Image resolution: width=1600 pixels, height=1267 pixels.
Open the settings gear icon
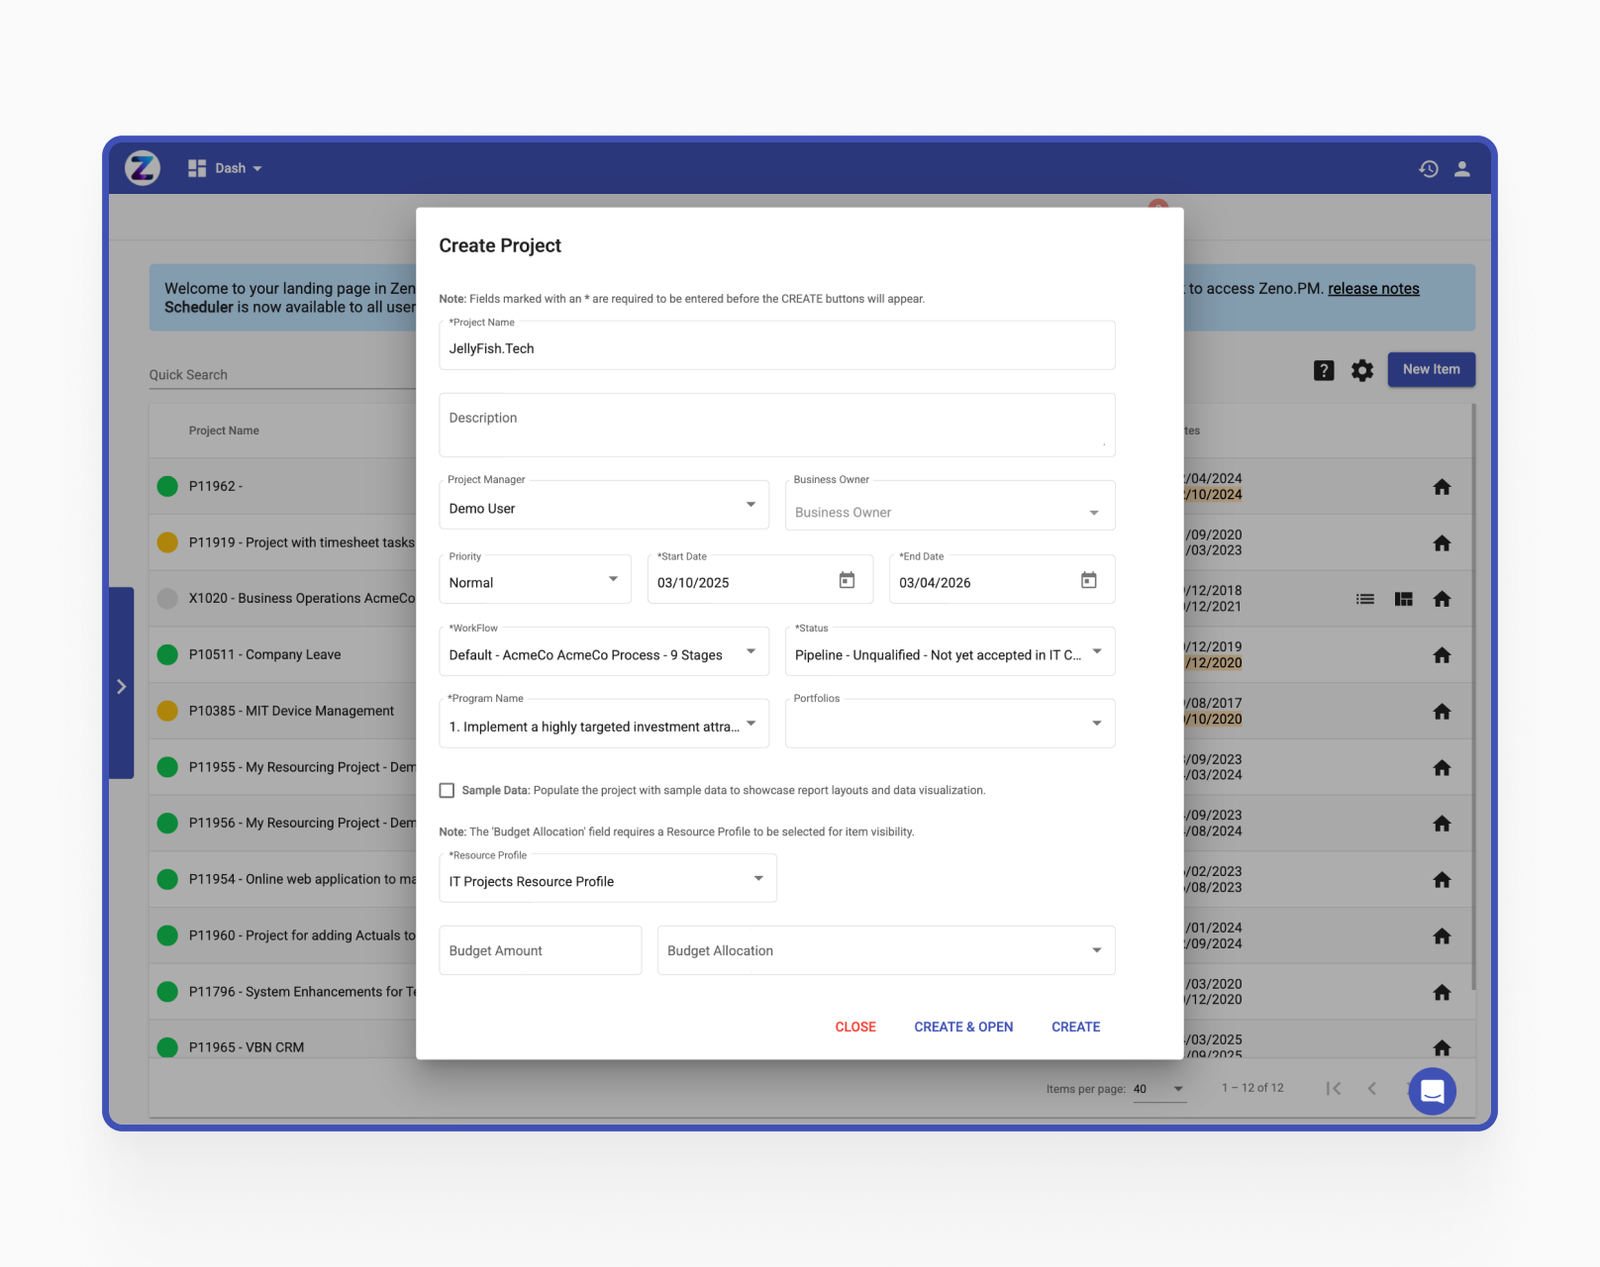[x=1362, y=370]
